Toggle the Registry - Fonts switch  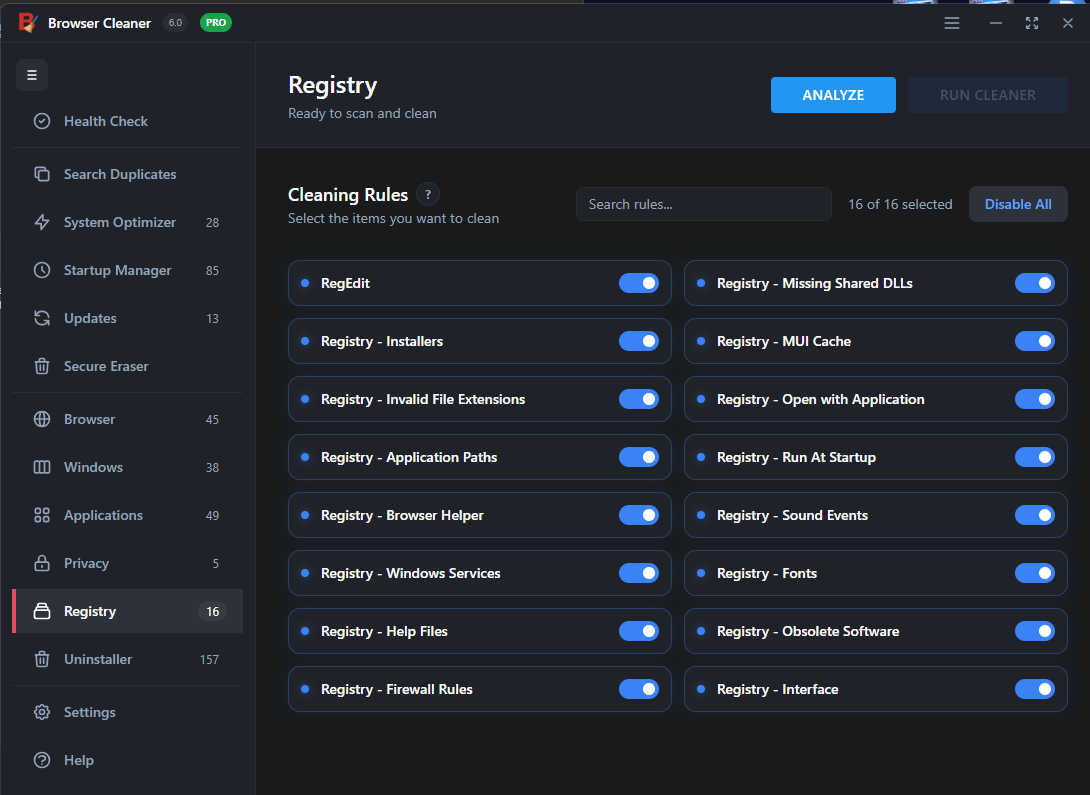[1034, 573]
